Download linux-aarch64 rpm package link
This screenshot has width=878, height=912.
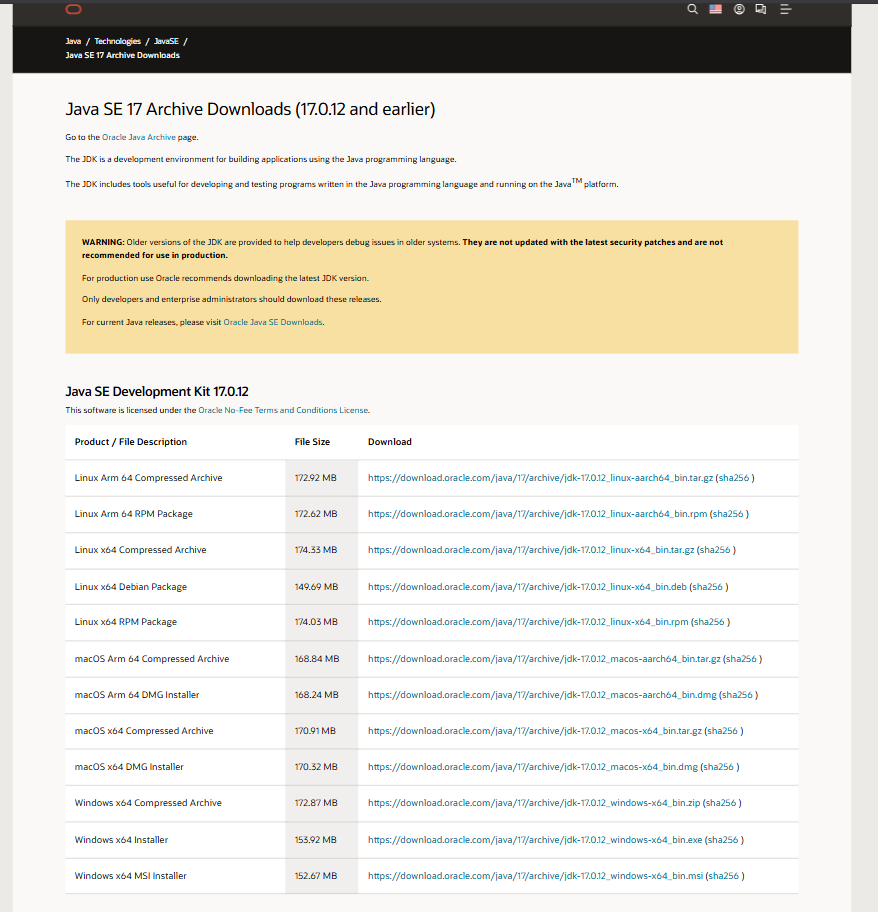pos(537,514)
